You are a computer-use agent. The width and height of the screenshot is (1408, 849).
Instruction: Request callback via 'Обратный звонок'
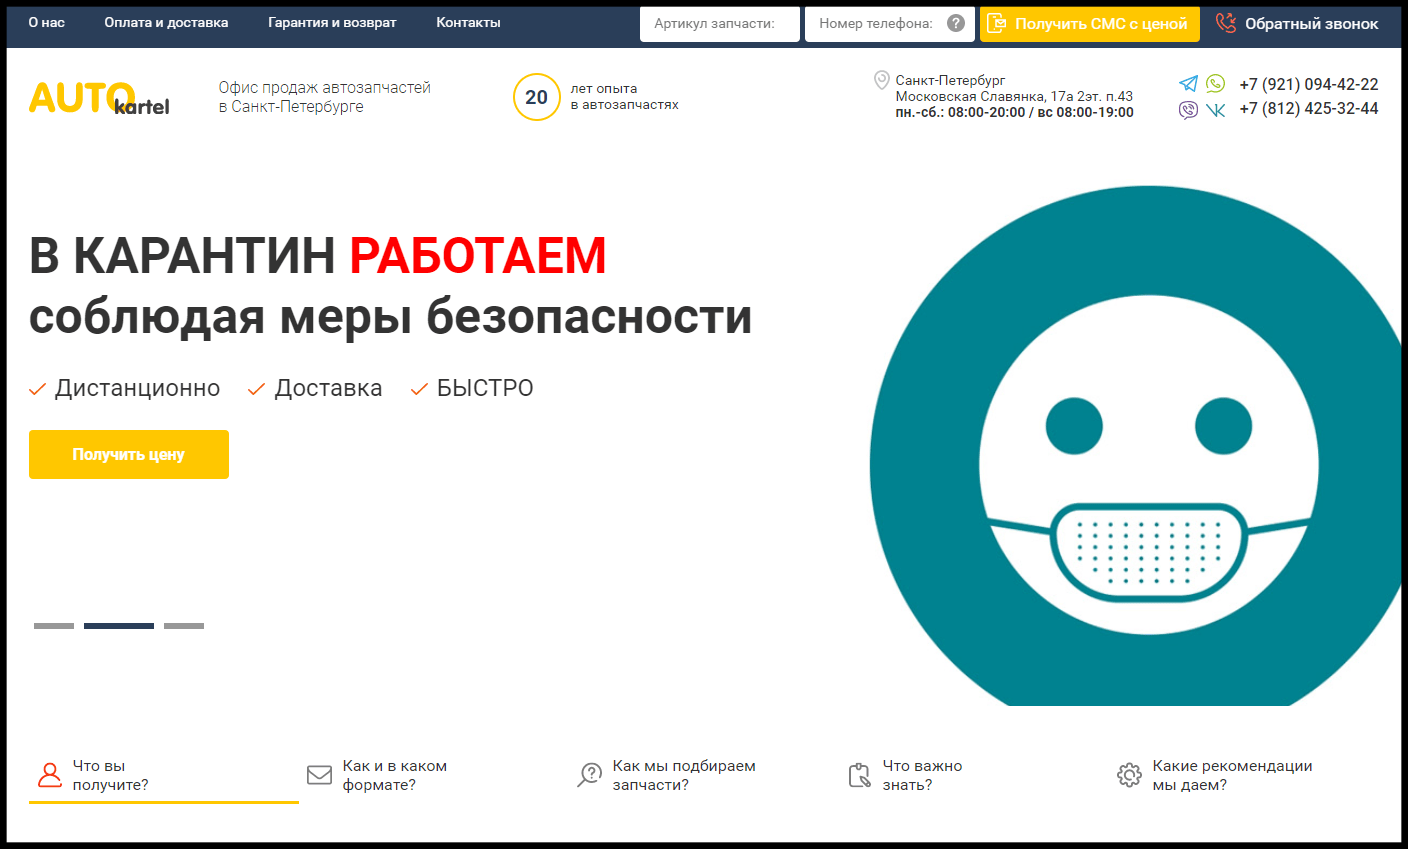pos(1297,24)
